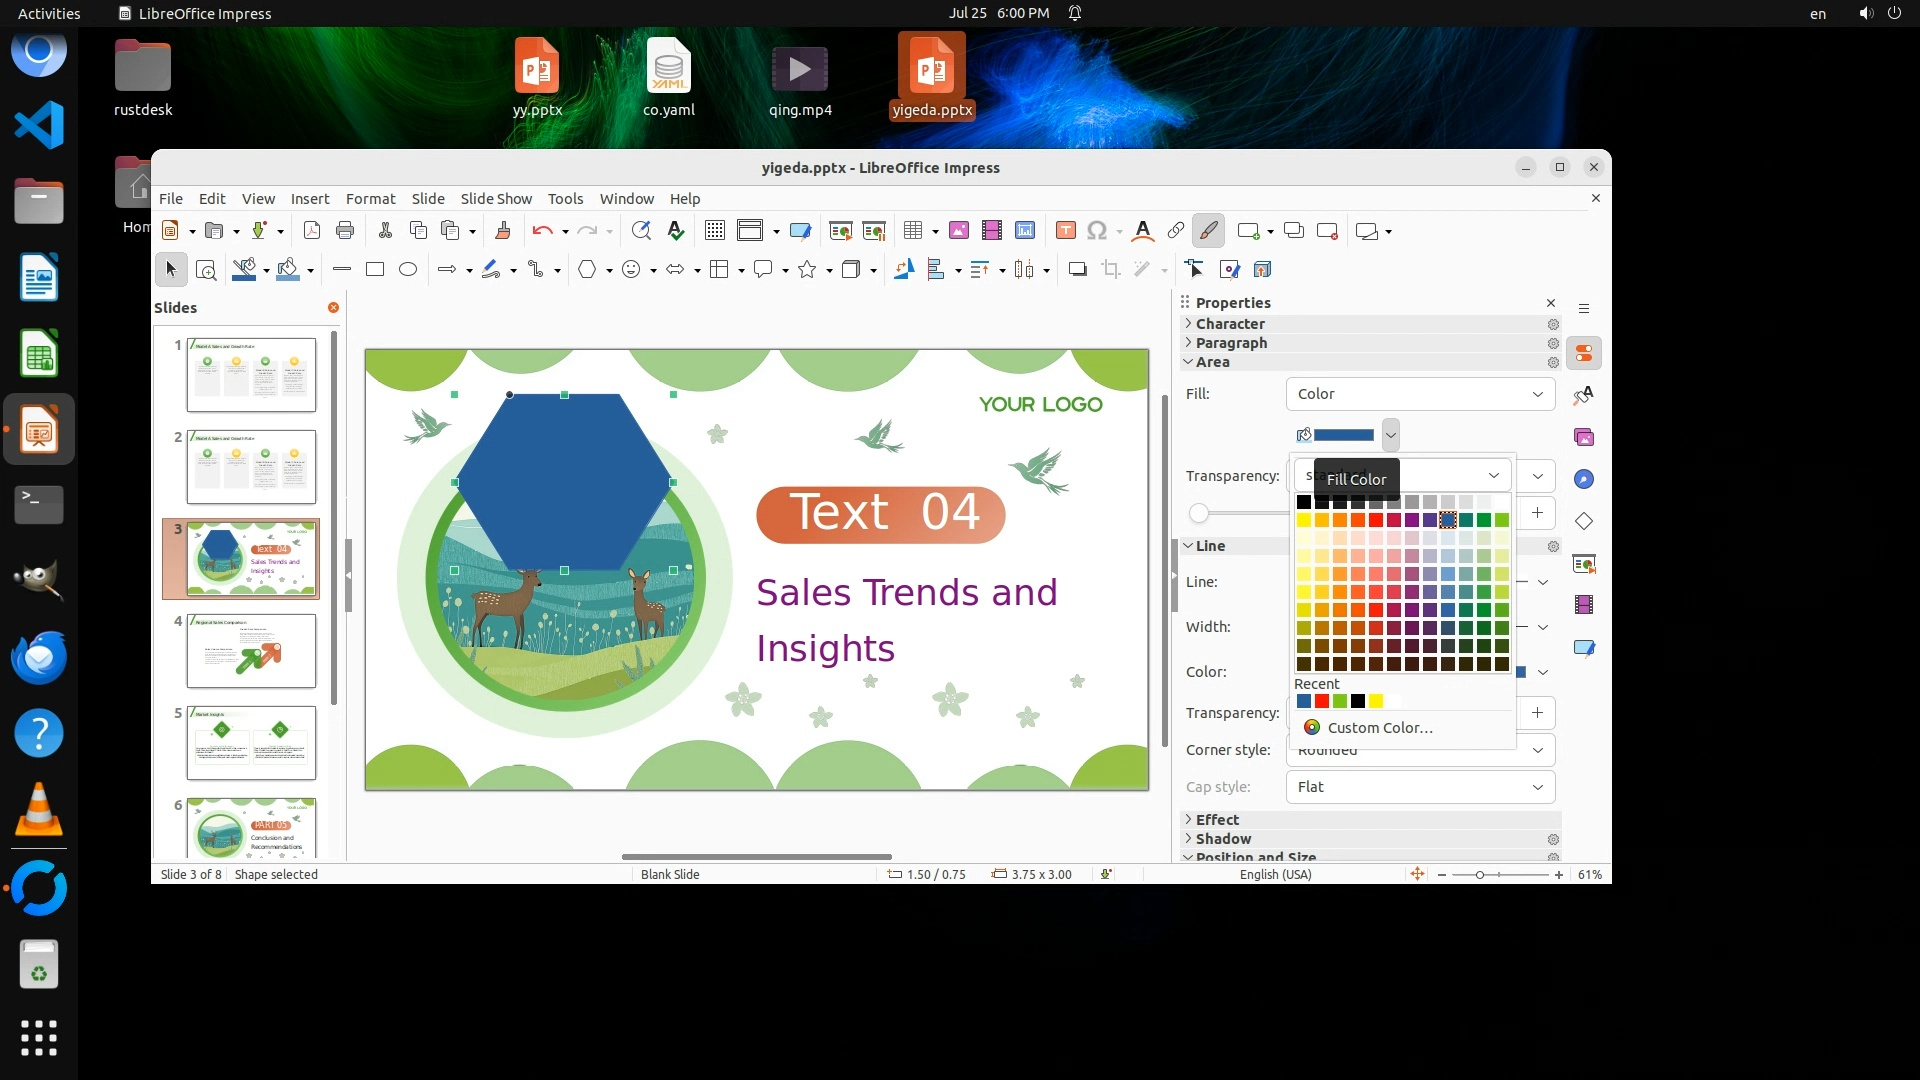Toggle the Shadow effect toolbar button

coord(1077,269)
